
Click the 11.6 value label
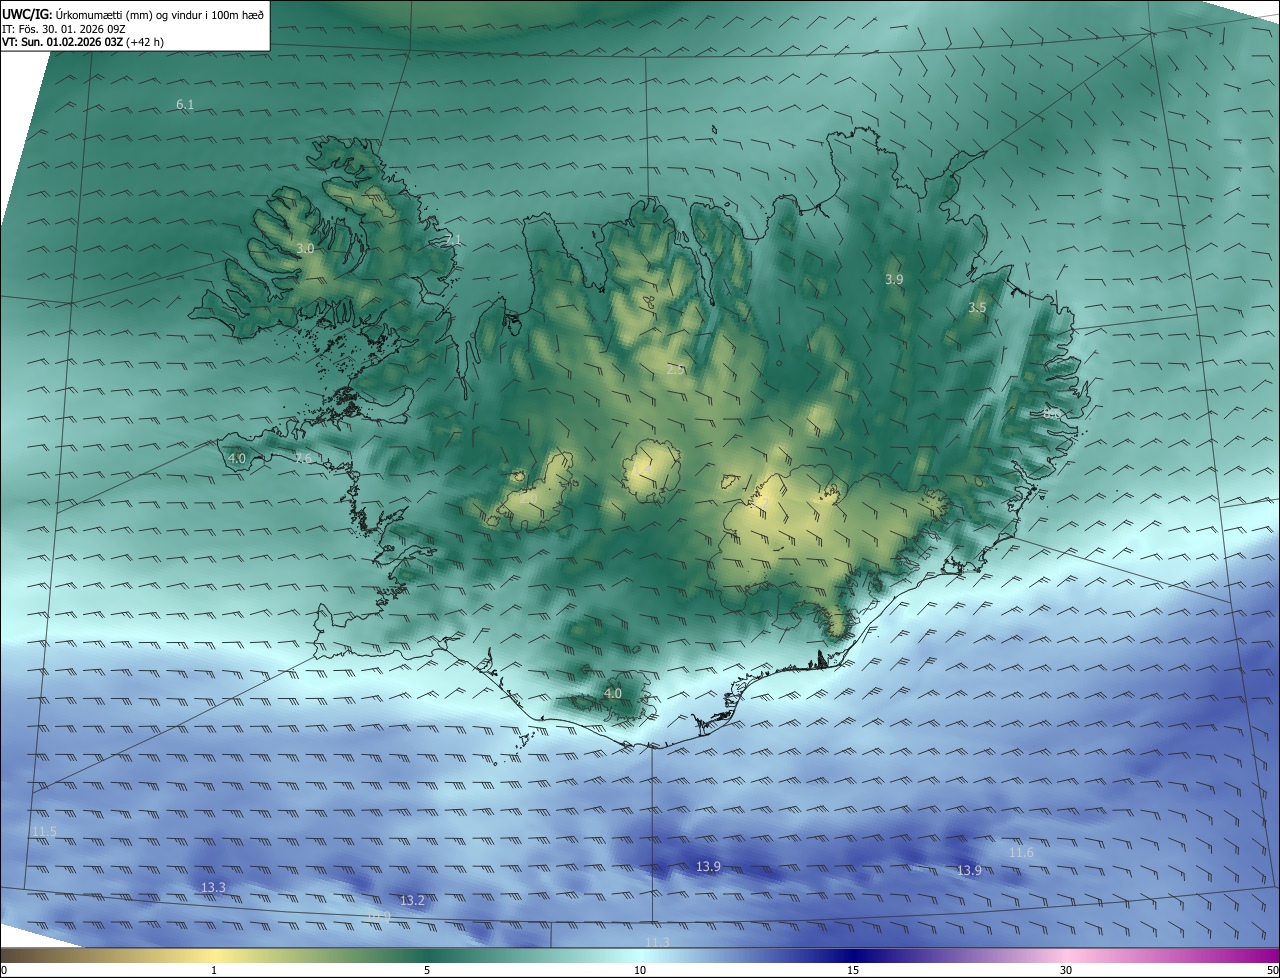[1021, 853]
